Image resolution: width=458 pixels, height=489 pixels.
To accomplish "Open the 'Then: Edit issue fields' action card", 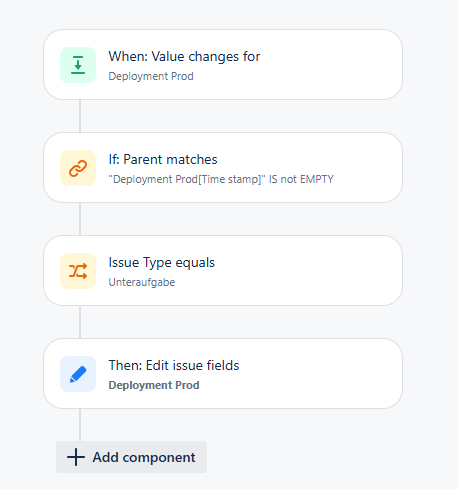I will coord(223,374).
